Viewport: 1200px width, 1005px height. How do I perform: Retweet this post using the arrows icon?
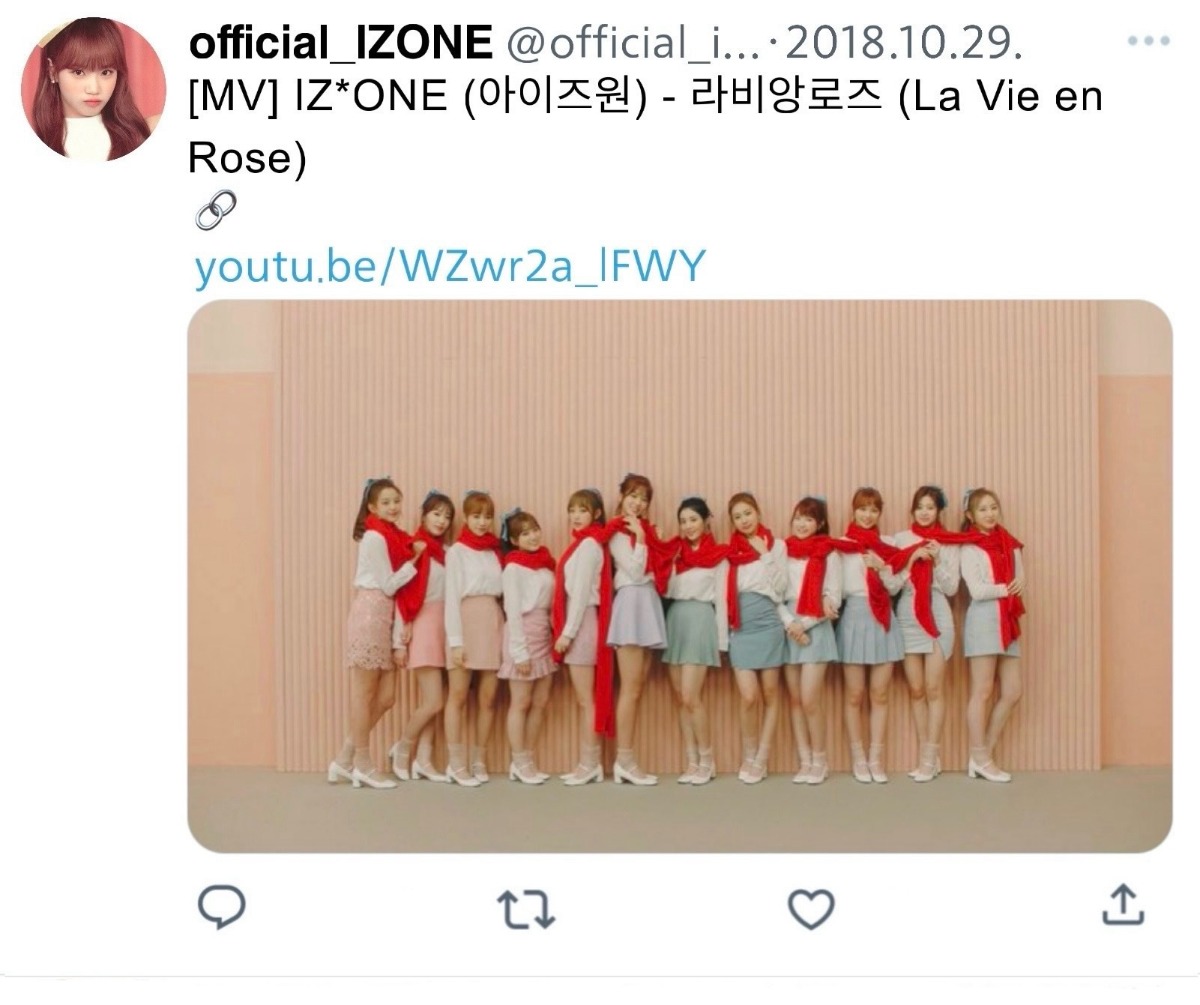coord(526,908)
